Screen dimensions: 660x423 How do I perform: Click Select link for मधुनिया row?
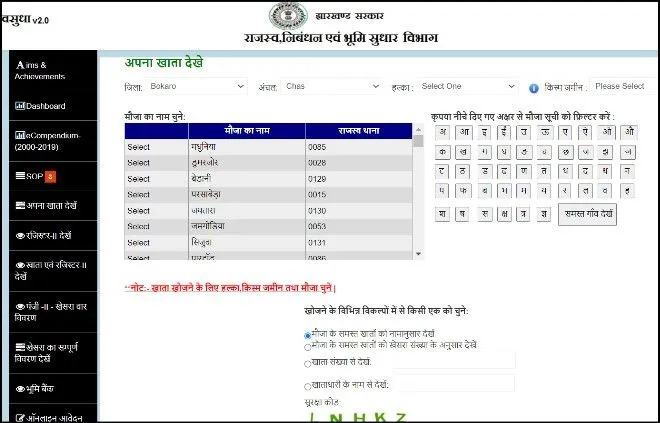pos(138,147)
